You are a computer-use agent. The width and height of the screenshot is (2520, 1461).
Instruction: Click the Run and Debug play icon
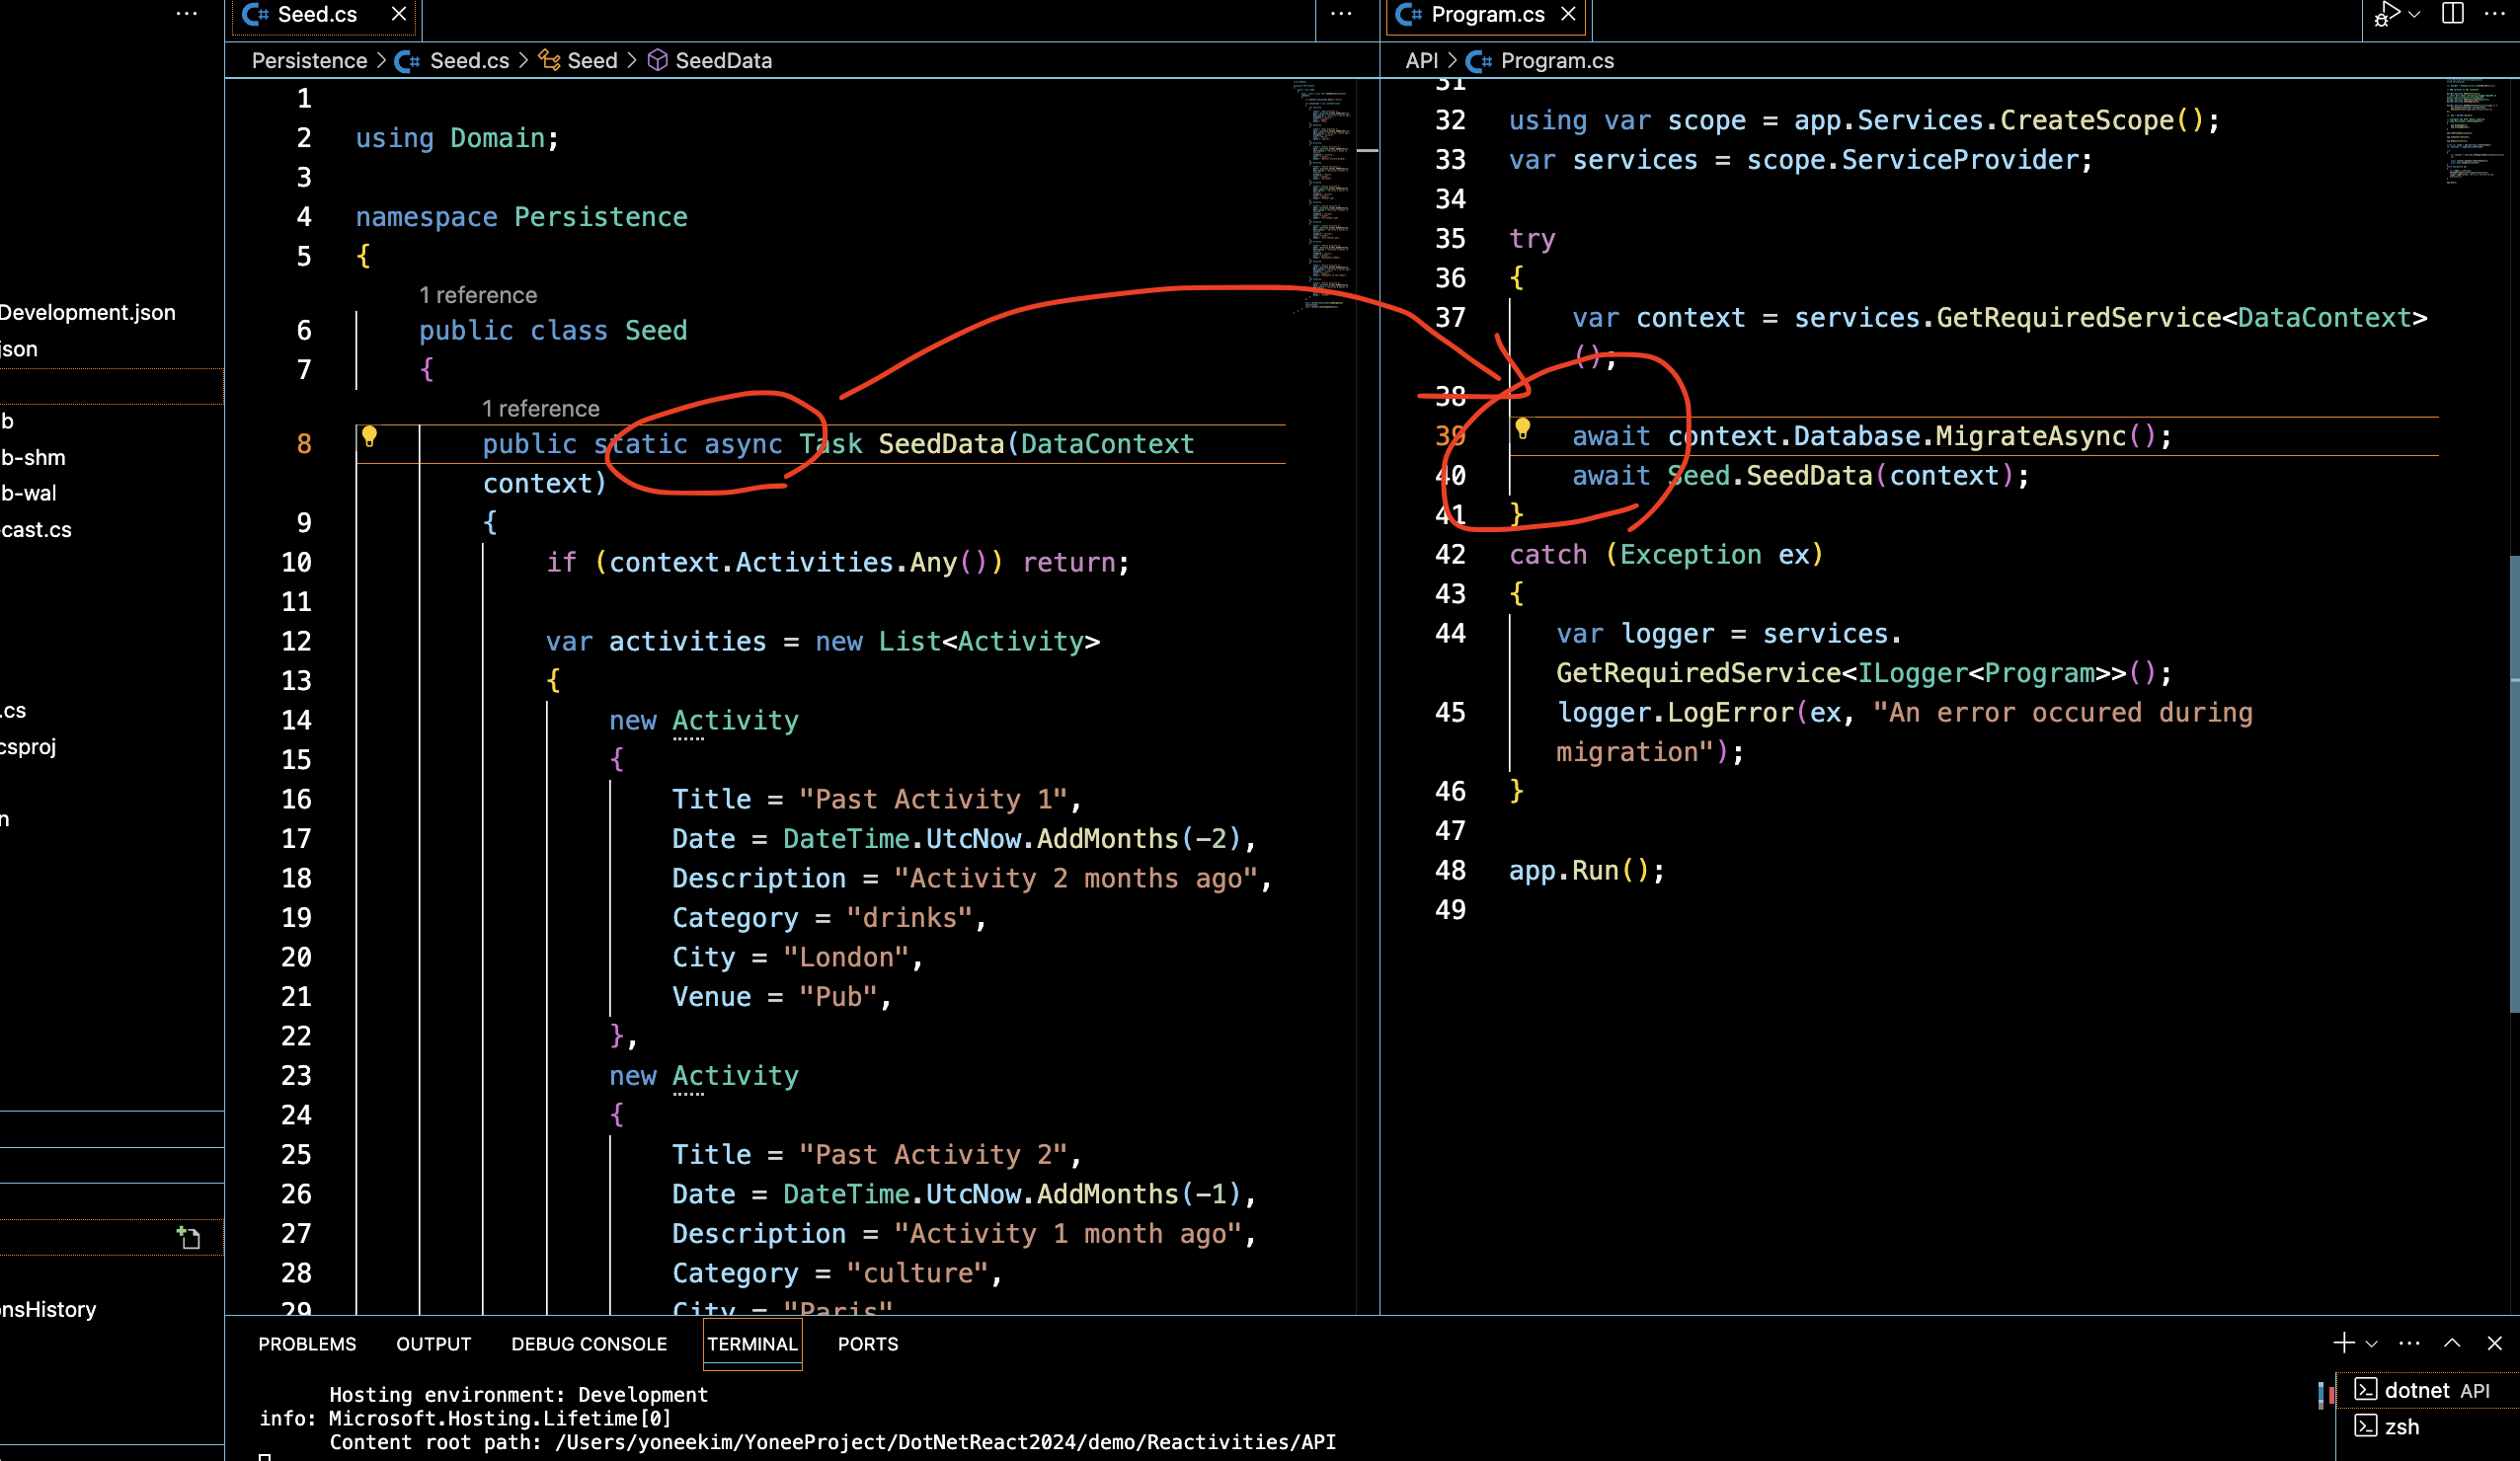coord(2388,14)
